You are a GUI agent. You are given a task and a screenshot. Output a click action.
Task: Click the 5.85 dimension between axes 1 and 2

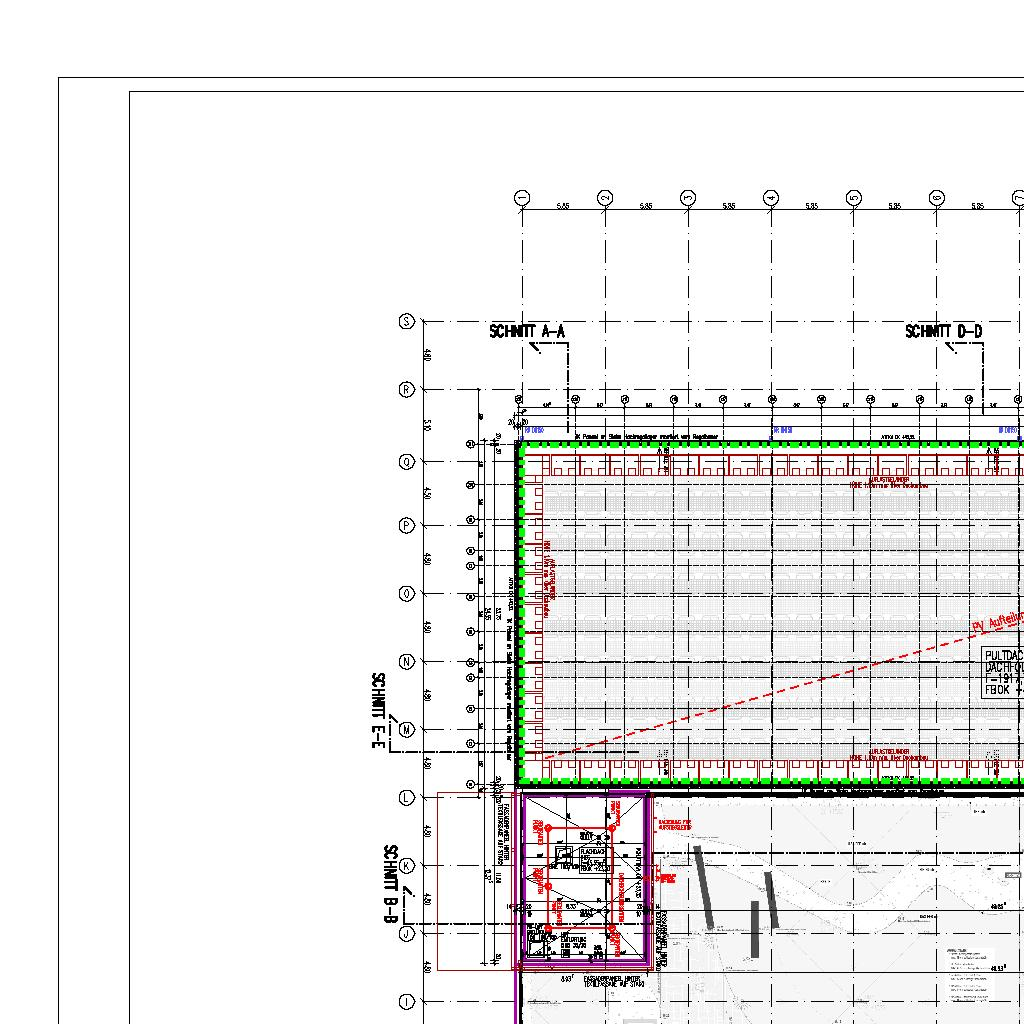563,206
